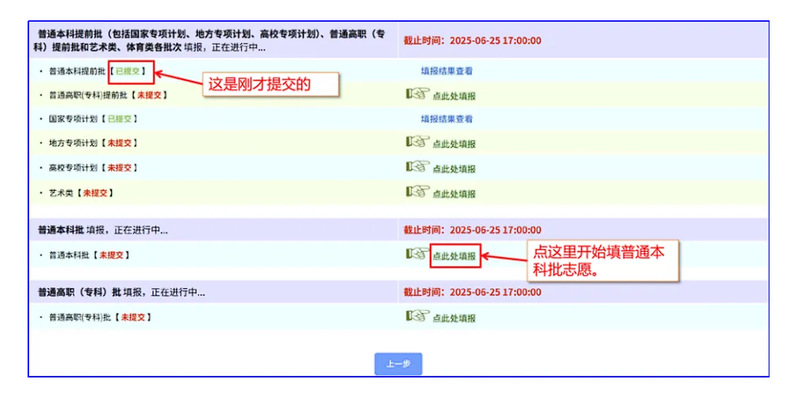798x414 pixels.
Task: Click 点此处填报 link for 普通高职(专科)提前批
Action: pos(454,96)
